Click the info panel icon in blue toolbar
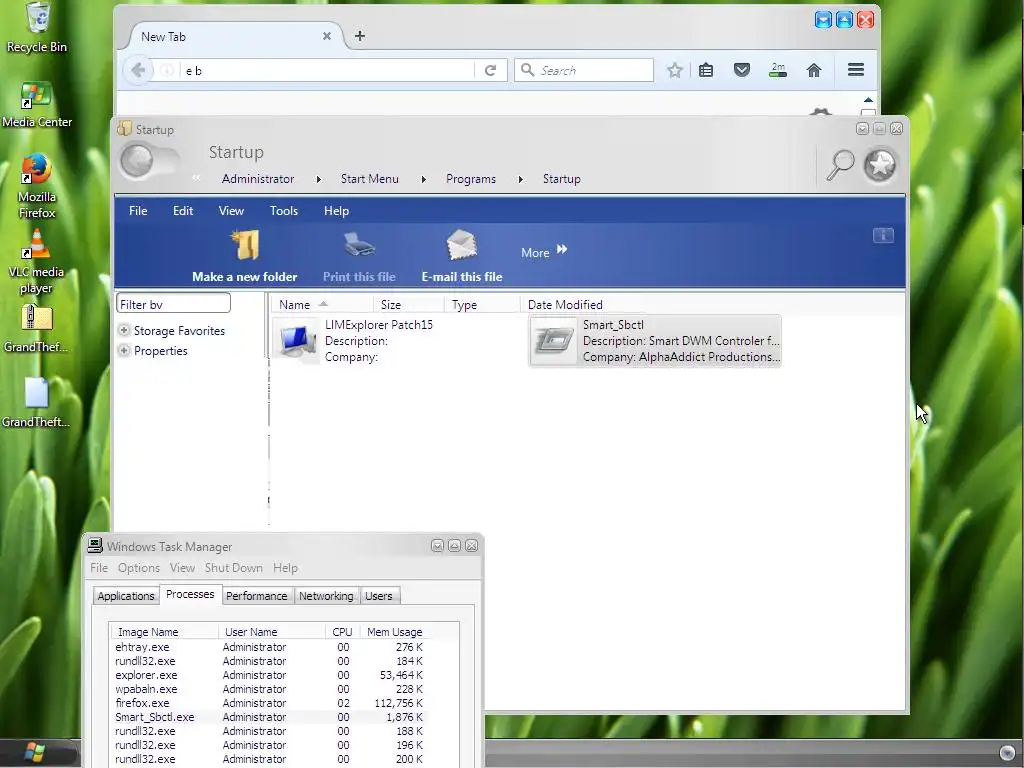The height and width of the screenshot is (768, 1024). point(884,235)
